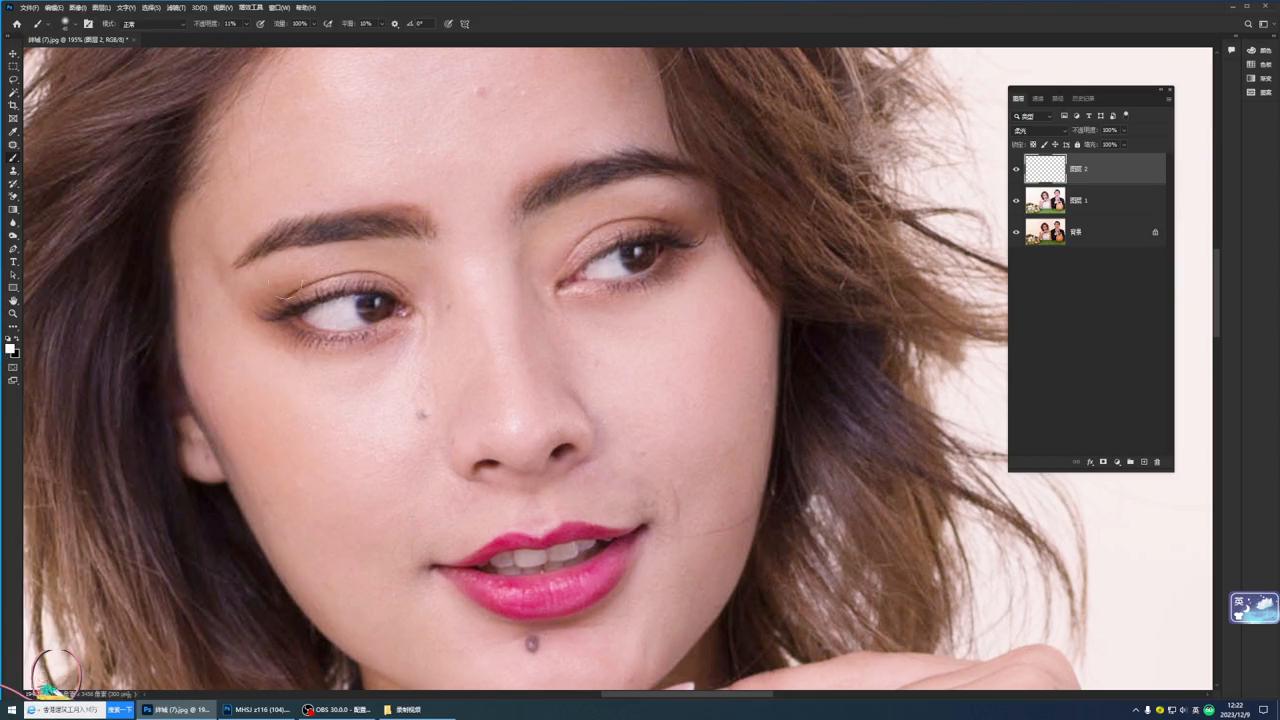Create a new layer
The image size is (1280, 720).
[x=1144, y=462]
